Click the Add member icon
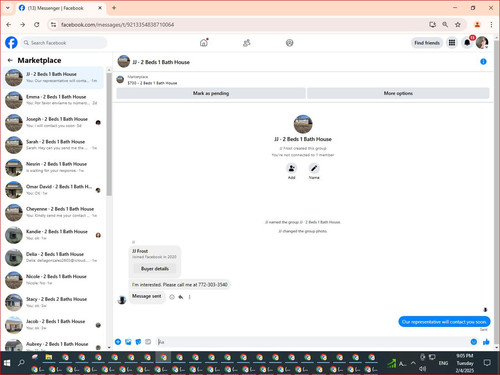The image size is (500, 375). [x=292, y=168]
